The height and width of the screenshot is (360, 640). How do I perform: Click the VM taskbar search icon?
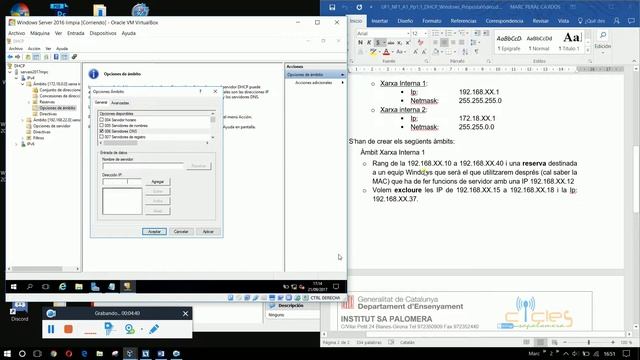pyautogui.click(x=30, y=287)
